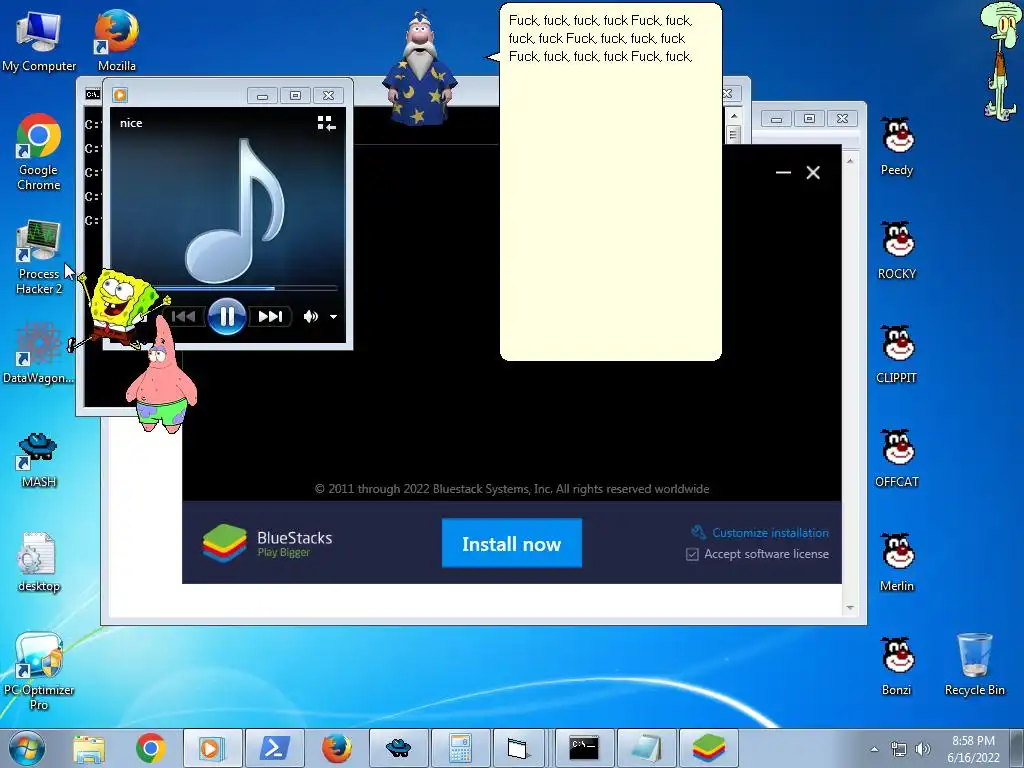Open the File Explorer taskbar icon
Viewport: 1024px width, 768px height.
(x=89, y=748)
